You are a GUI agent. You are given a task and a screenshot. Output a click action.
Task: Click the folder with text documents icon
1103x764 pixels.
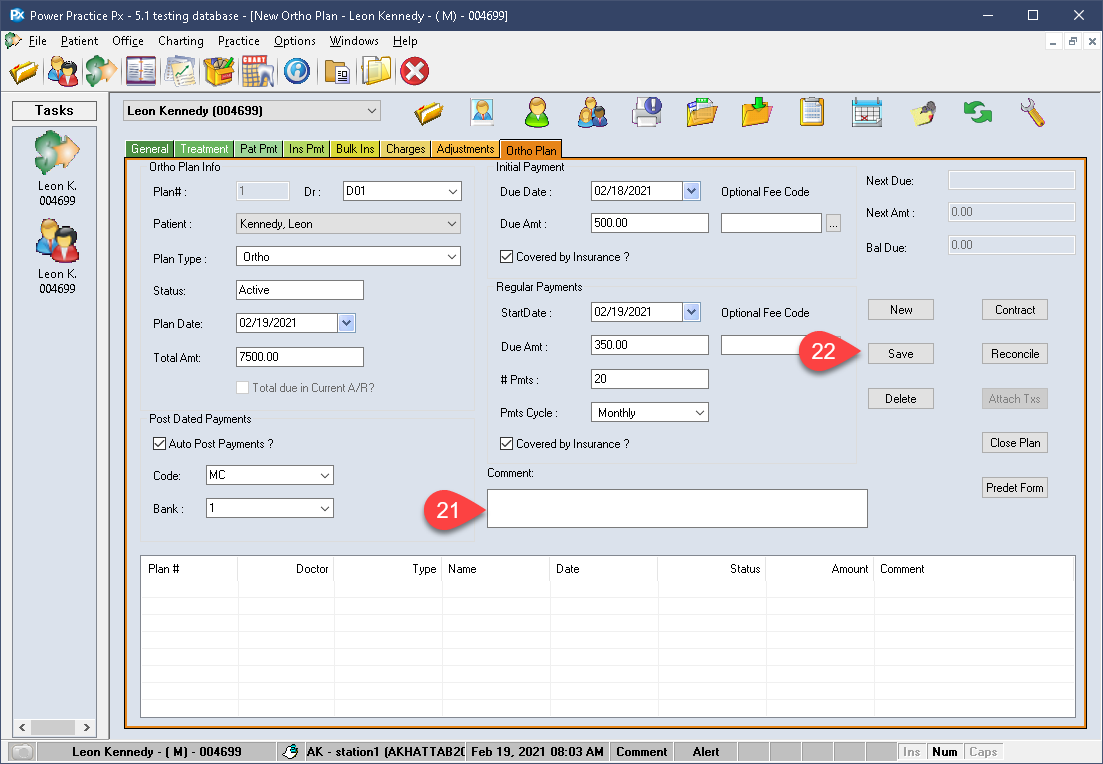click(701, 113)
